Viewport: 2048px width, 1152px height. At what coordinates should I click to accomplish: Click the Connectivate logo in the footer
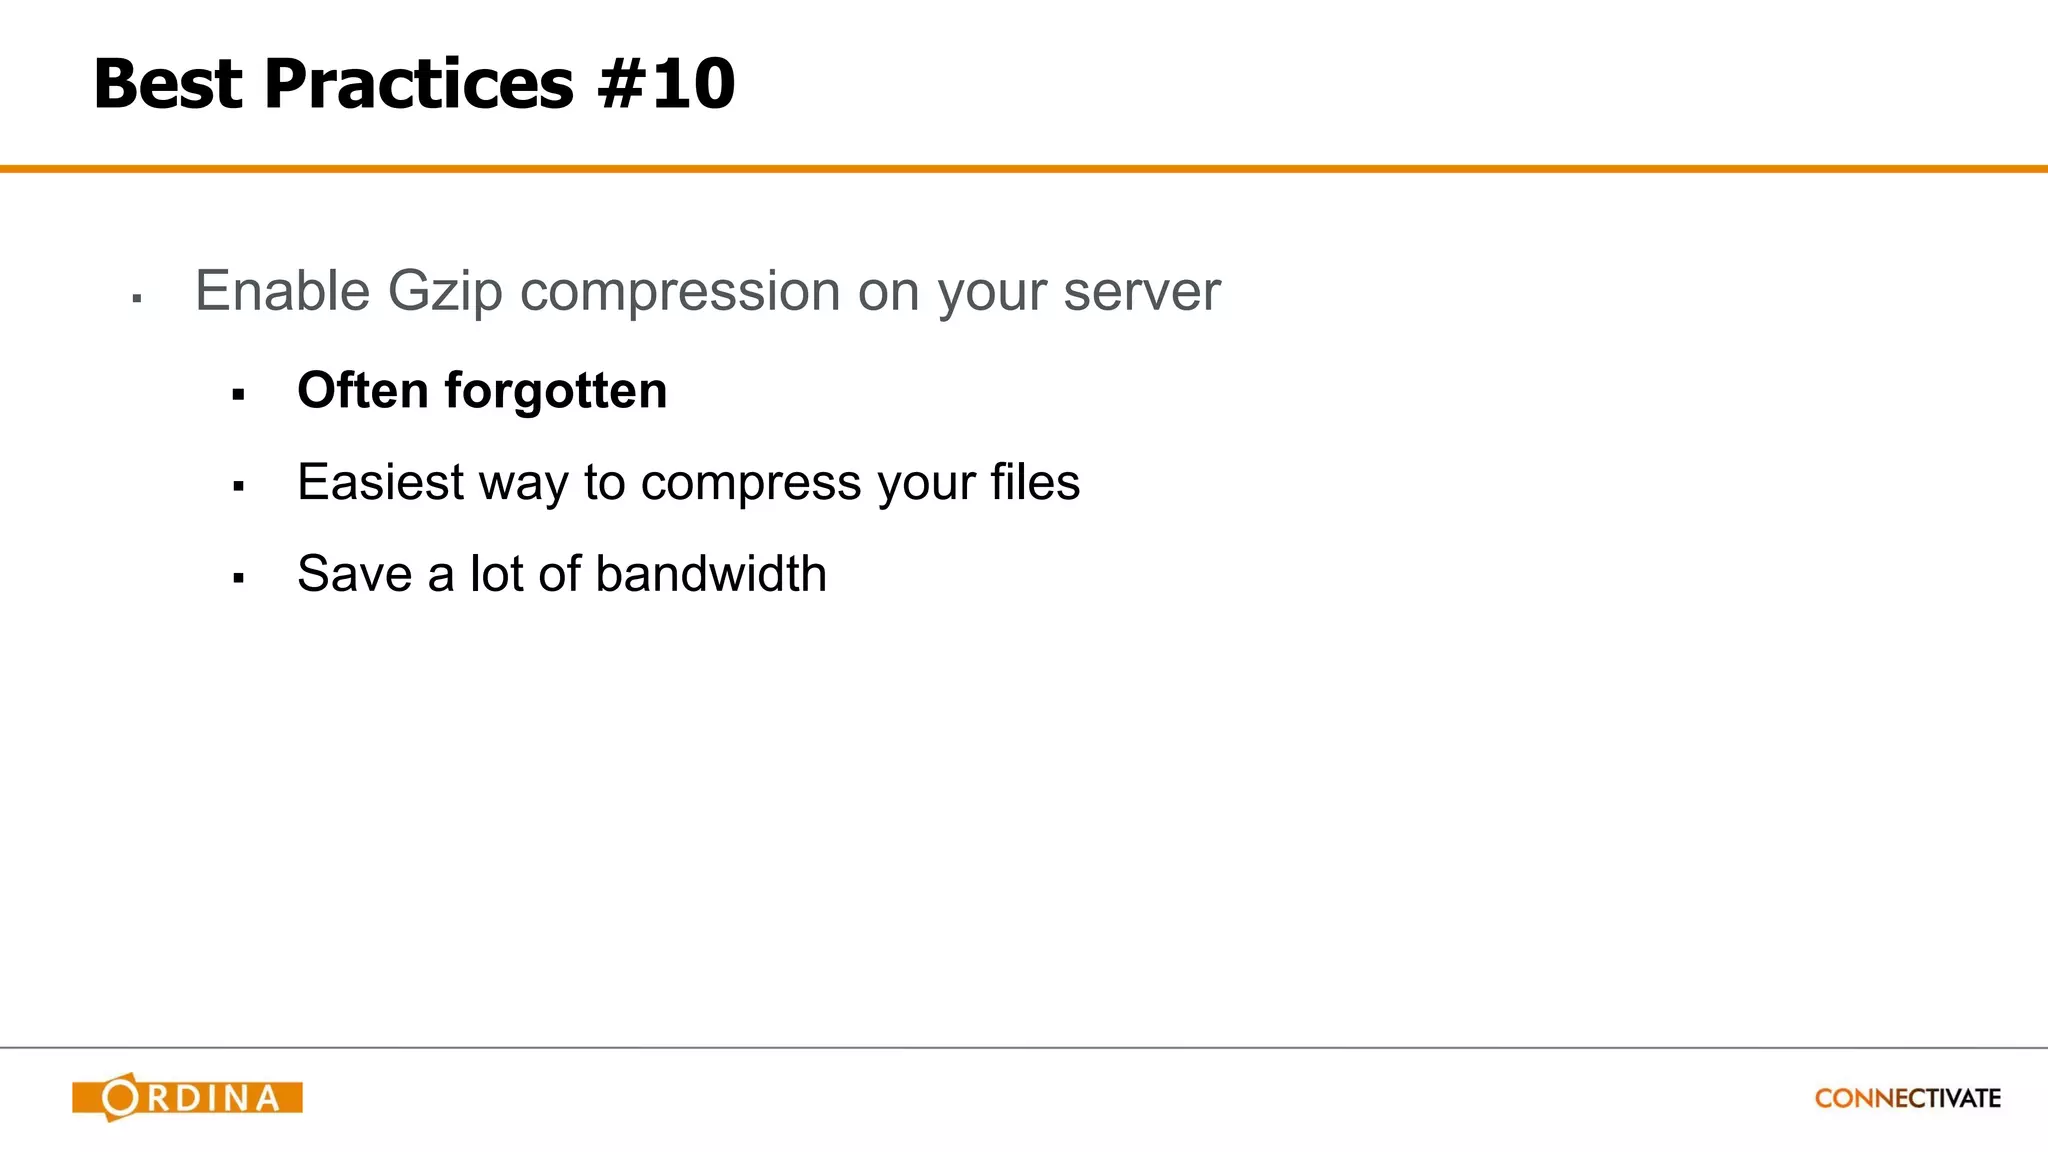(x=1907, y=1098)
